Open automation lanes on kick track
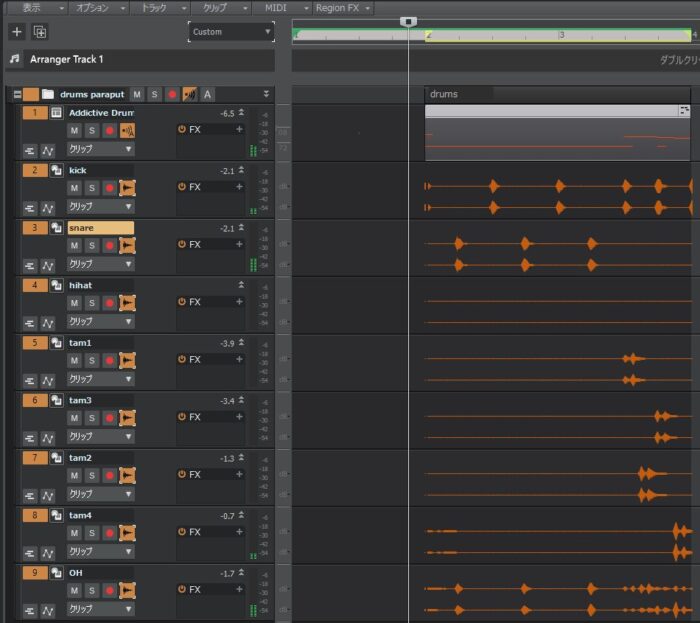This screenshot has width=700, height=623. [48, 208]
